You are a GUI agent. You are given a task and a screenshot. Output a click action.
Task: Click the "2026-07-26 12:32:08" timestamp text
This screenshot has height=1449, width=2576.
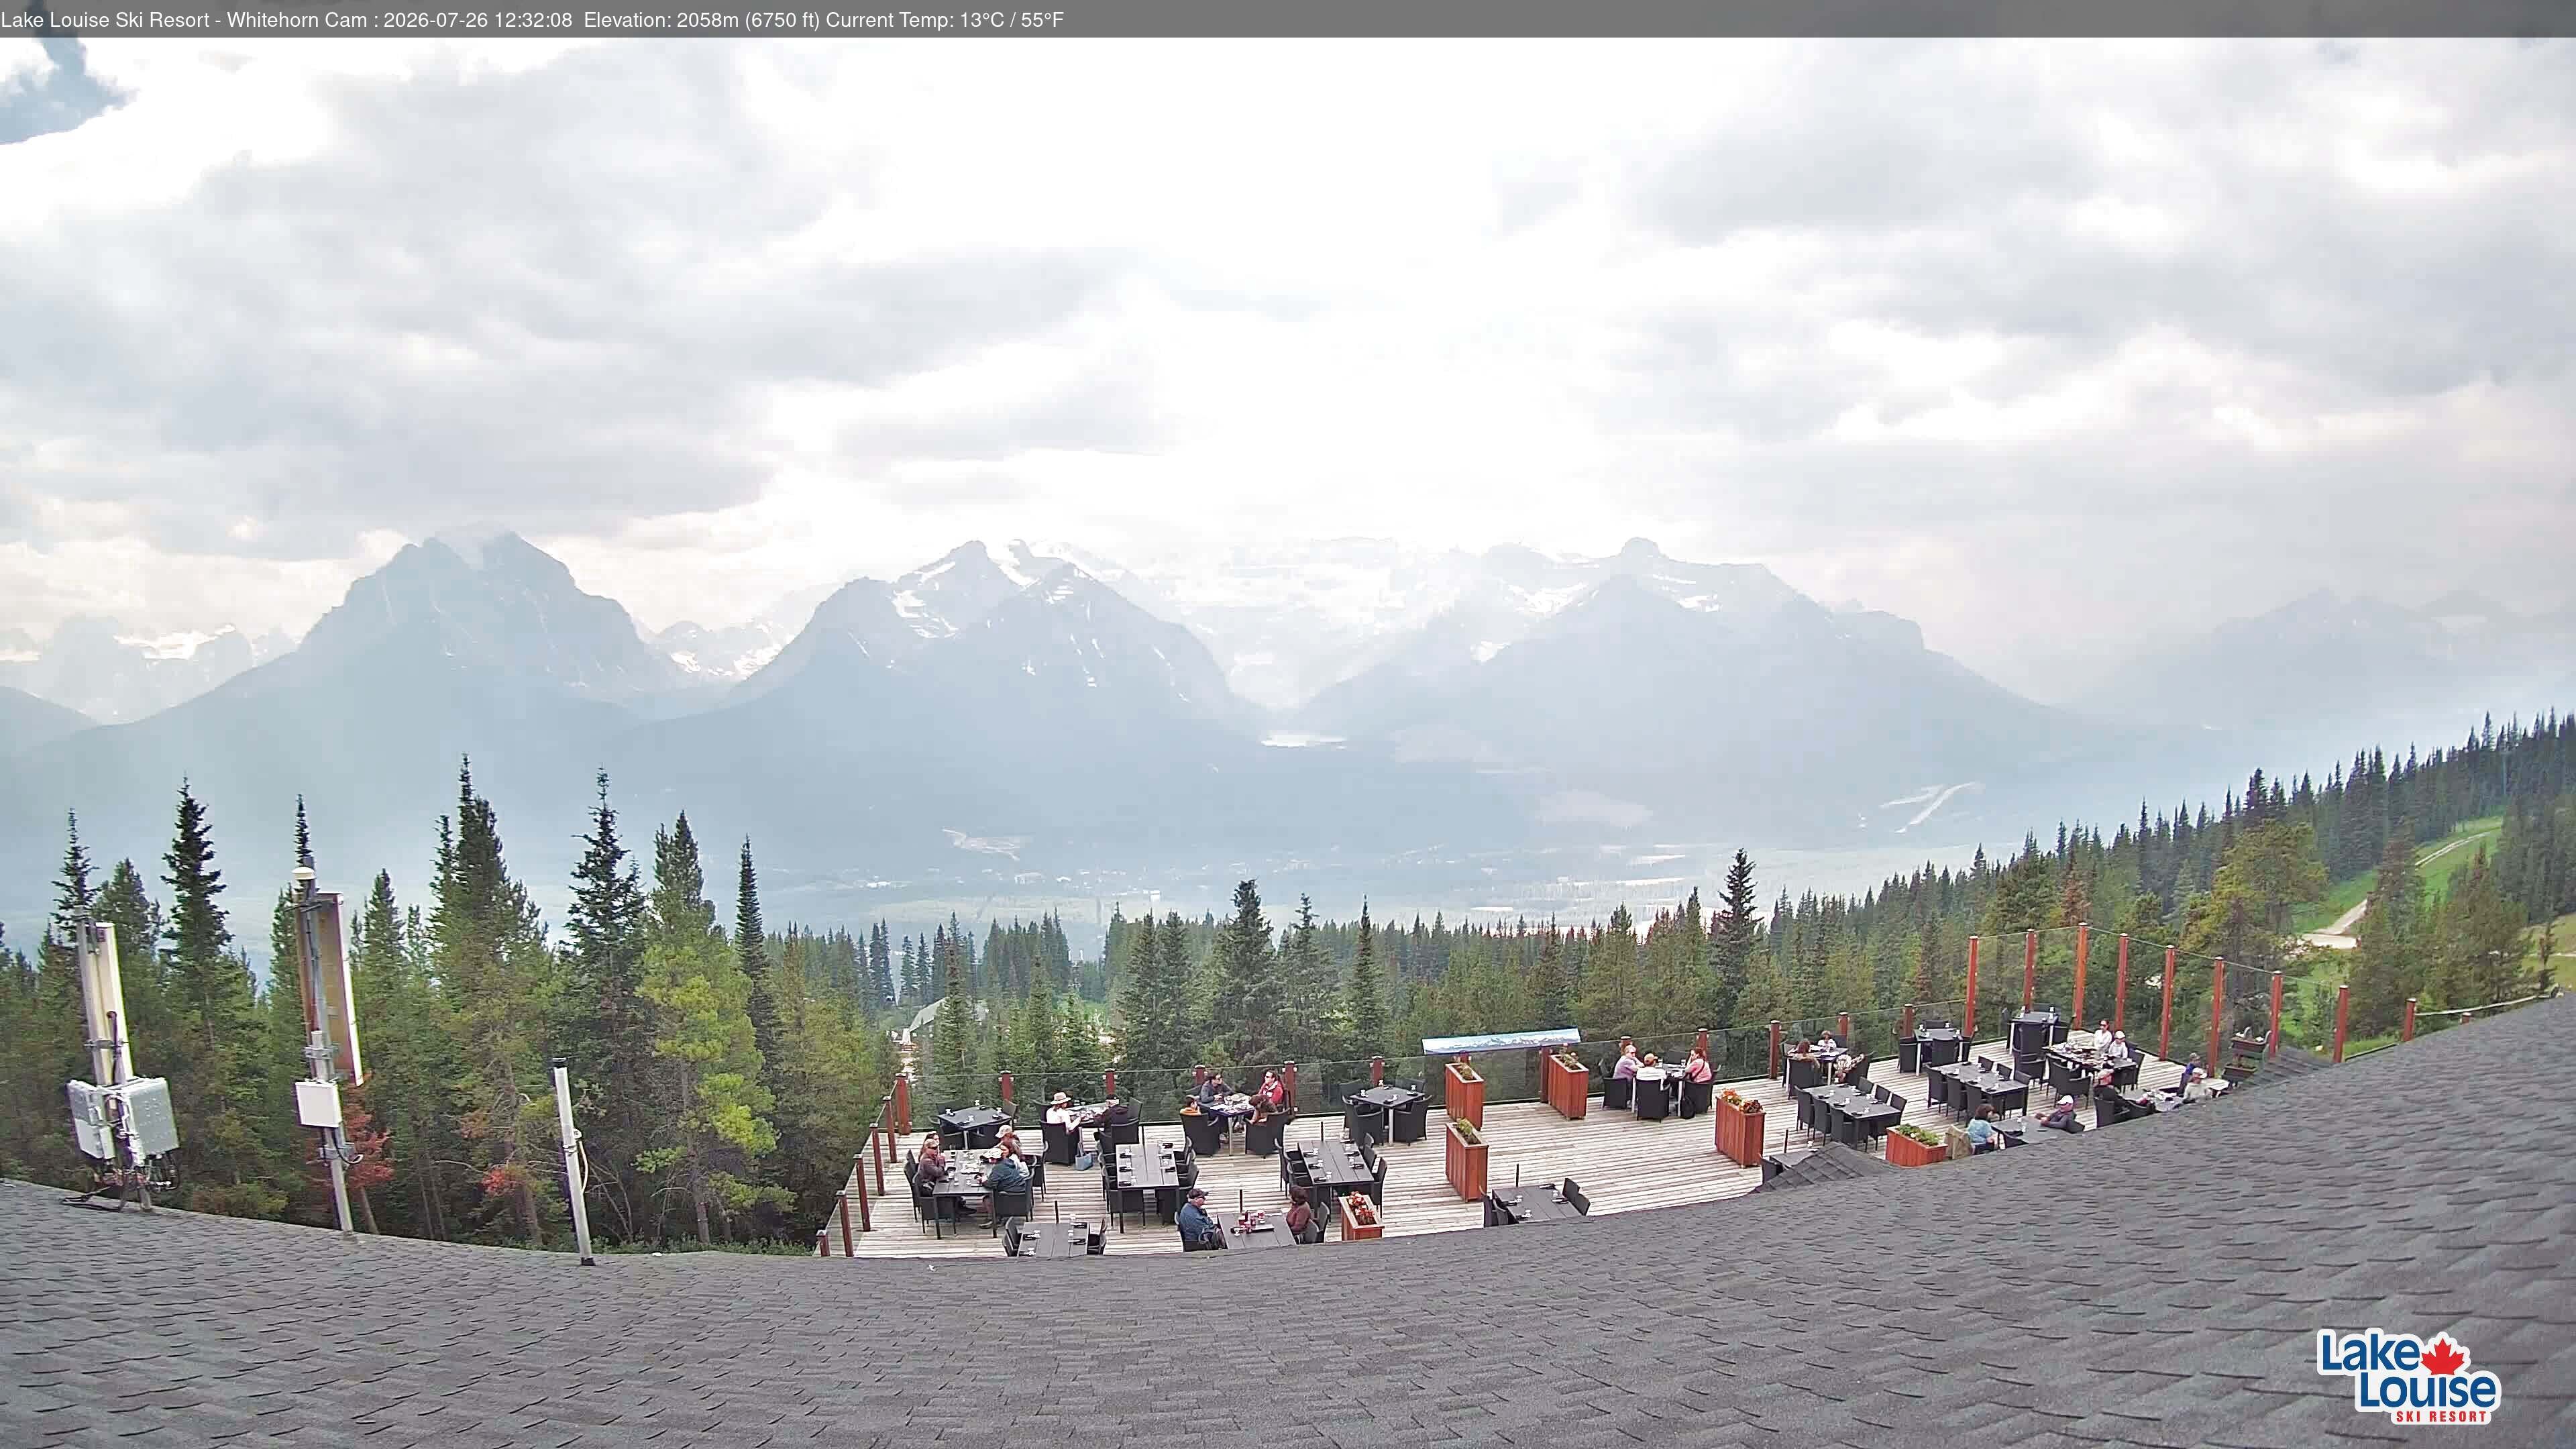click(478, 20)
